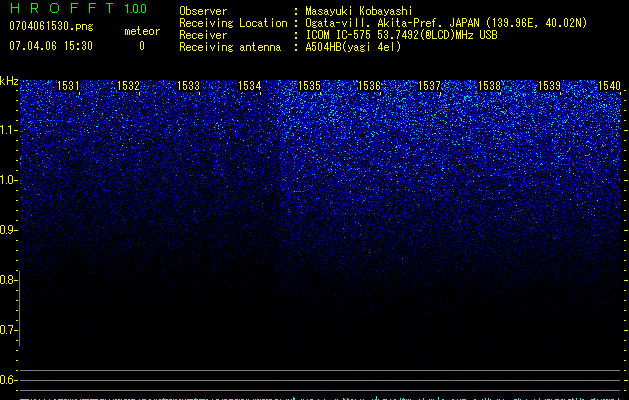Click the kHz axis unit label
Screen dimensions: 629x400
(9, 81)
